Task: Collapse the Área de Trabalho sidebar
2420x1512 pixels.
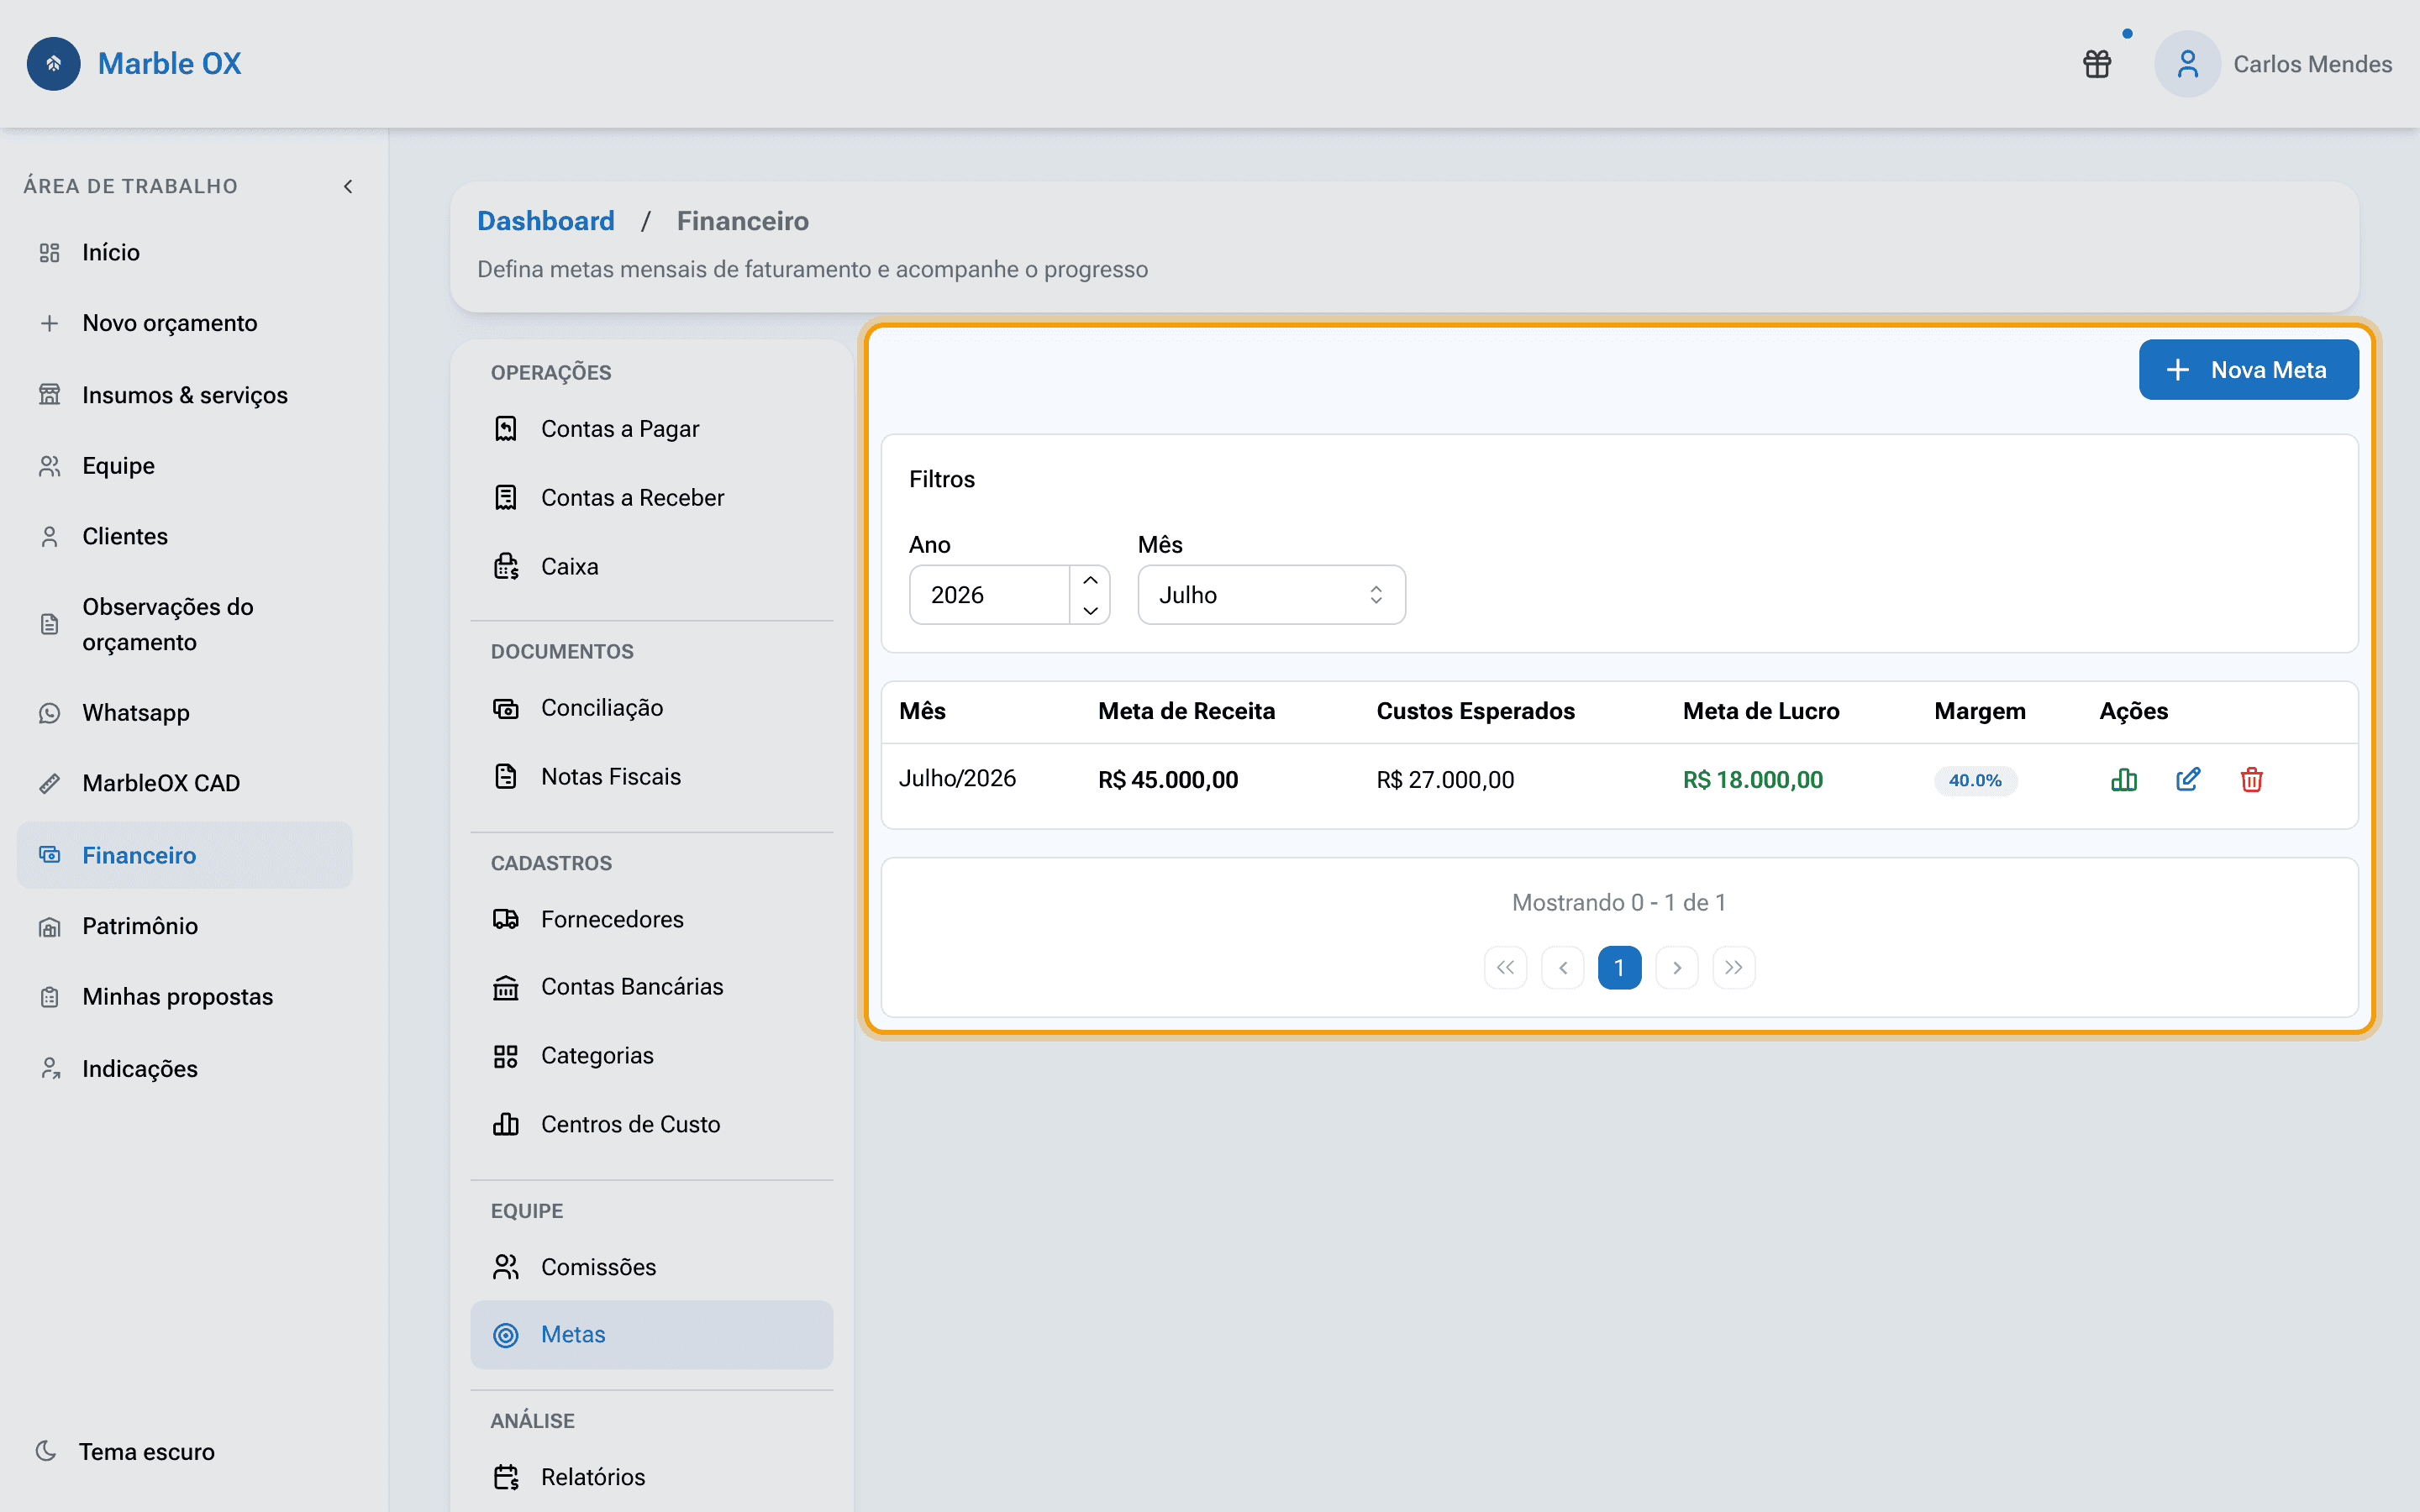Action: pyautogui.click(x=348, y=186)
